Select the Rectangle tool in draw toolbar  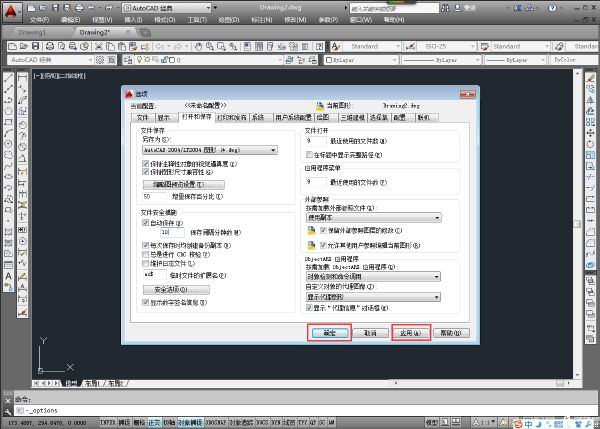click(x=8, y=122)
